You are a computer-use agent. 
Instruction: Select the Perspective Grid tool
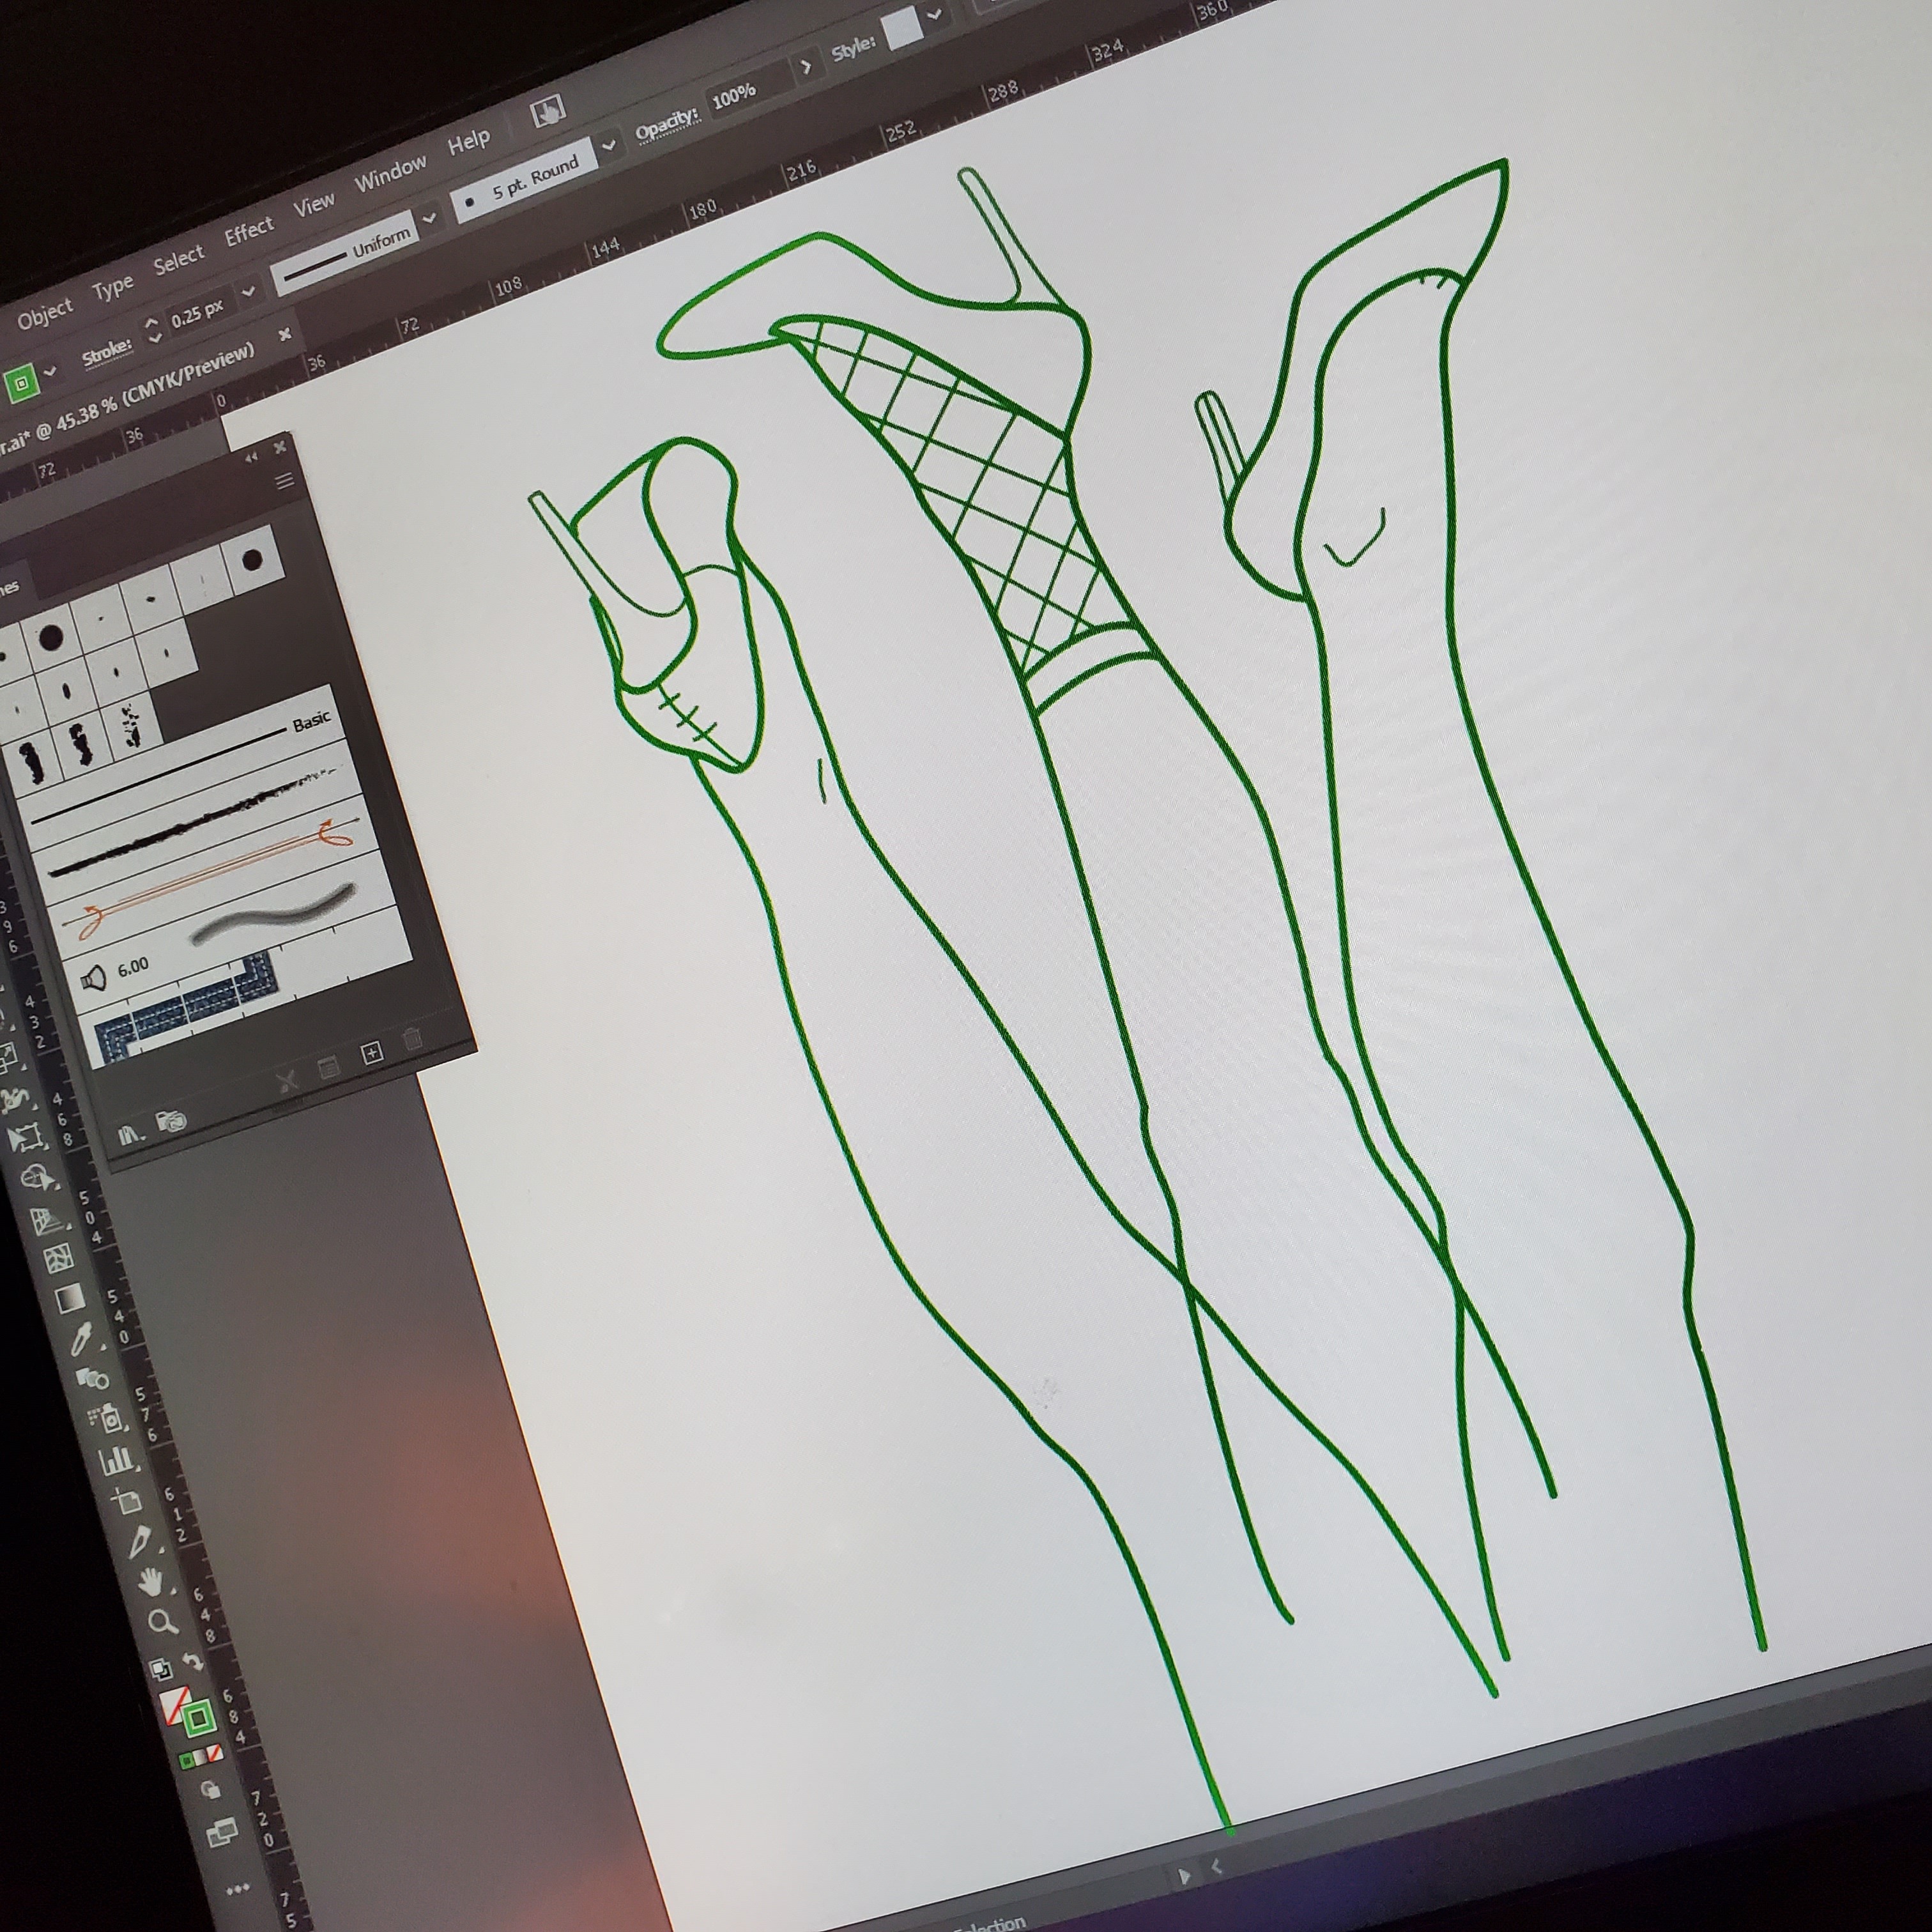(x=49, y=1221)
